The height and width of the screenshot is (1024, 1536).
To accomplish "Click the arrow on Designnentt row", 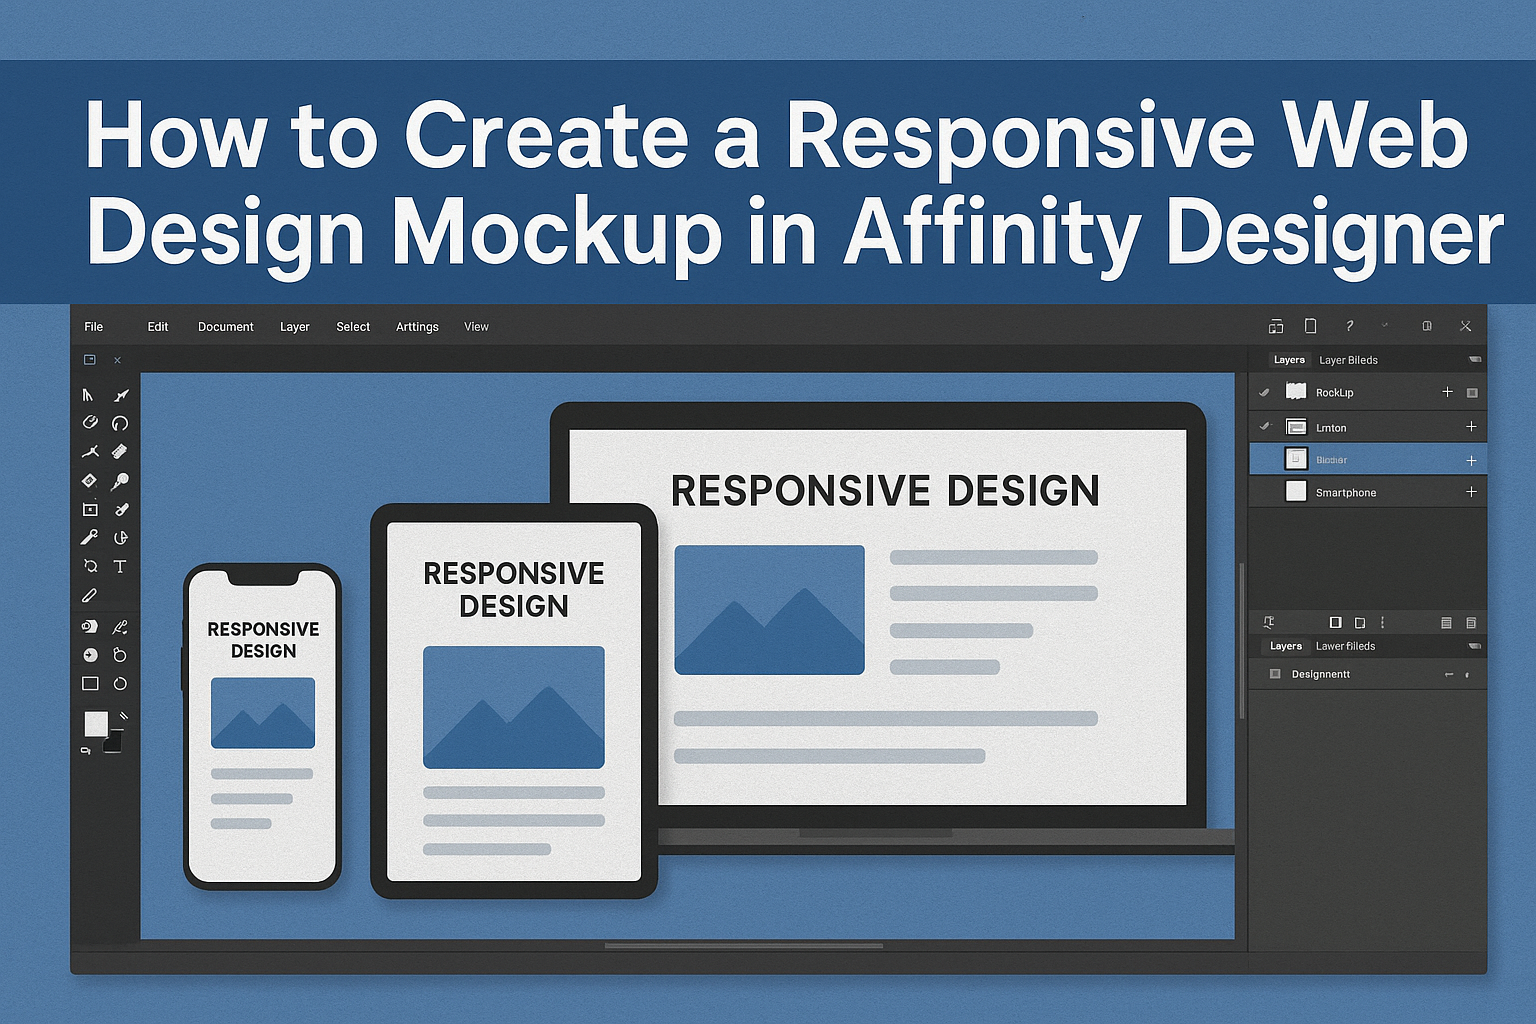I will 1449,675.
